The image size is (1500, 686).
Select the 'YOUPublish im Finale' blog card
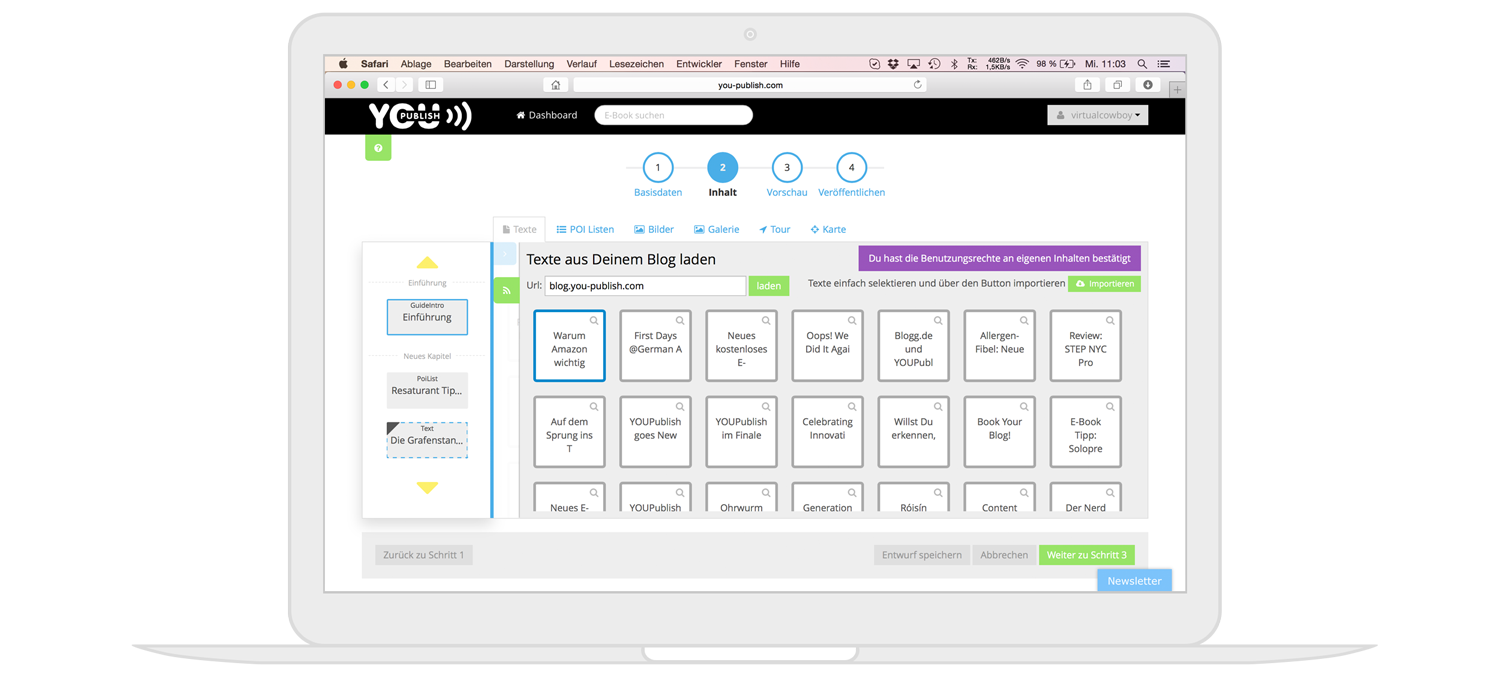click(x=741, y=432)
